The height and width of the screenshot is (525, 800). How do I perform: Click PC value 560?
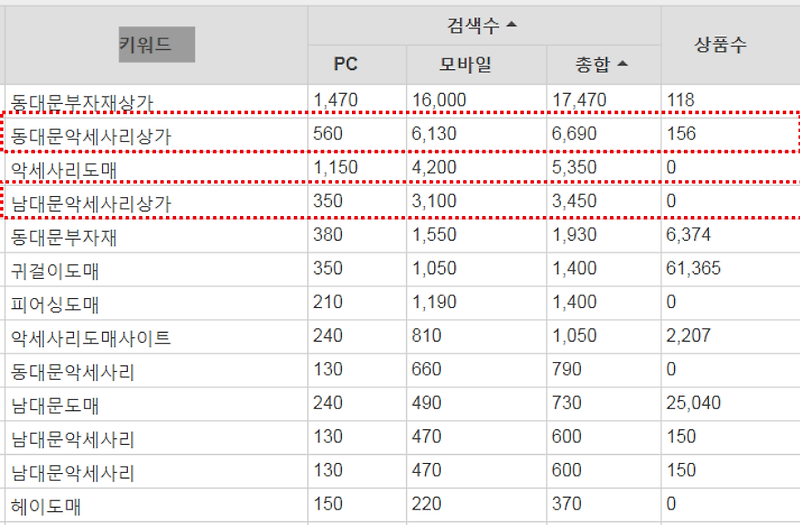tap(328, 134)
